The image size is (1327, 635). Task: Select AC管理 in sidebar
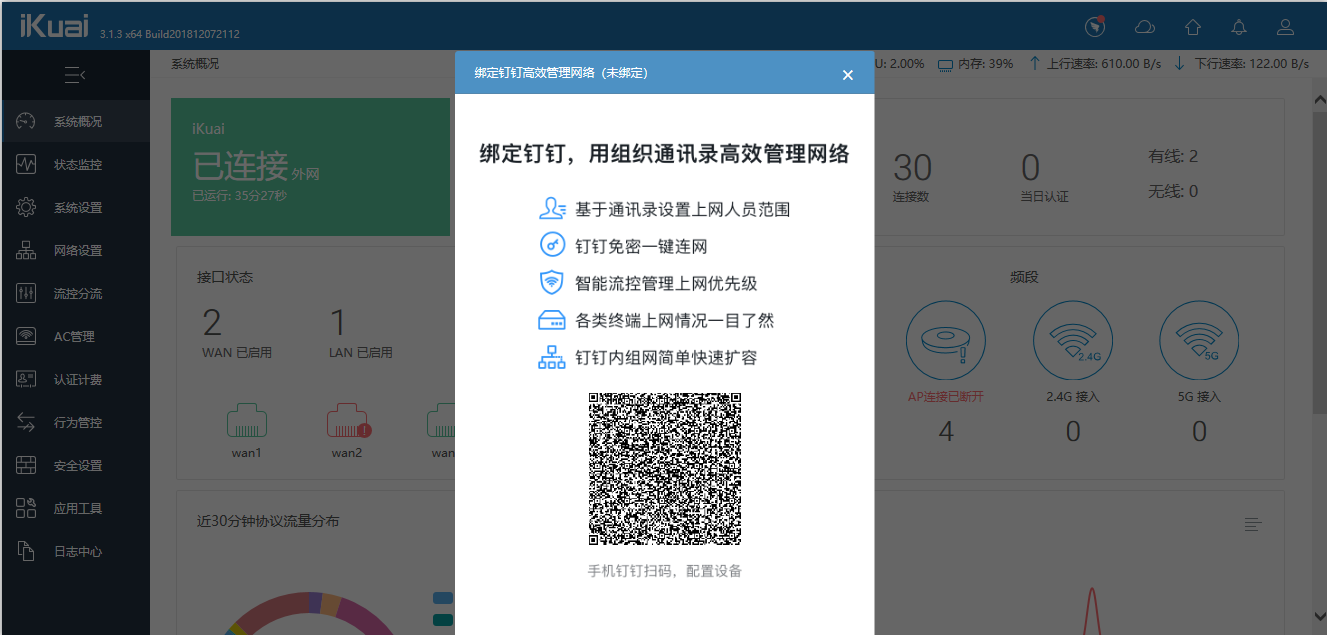(76, 336)
